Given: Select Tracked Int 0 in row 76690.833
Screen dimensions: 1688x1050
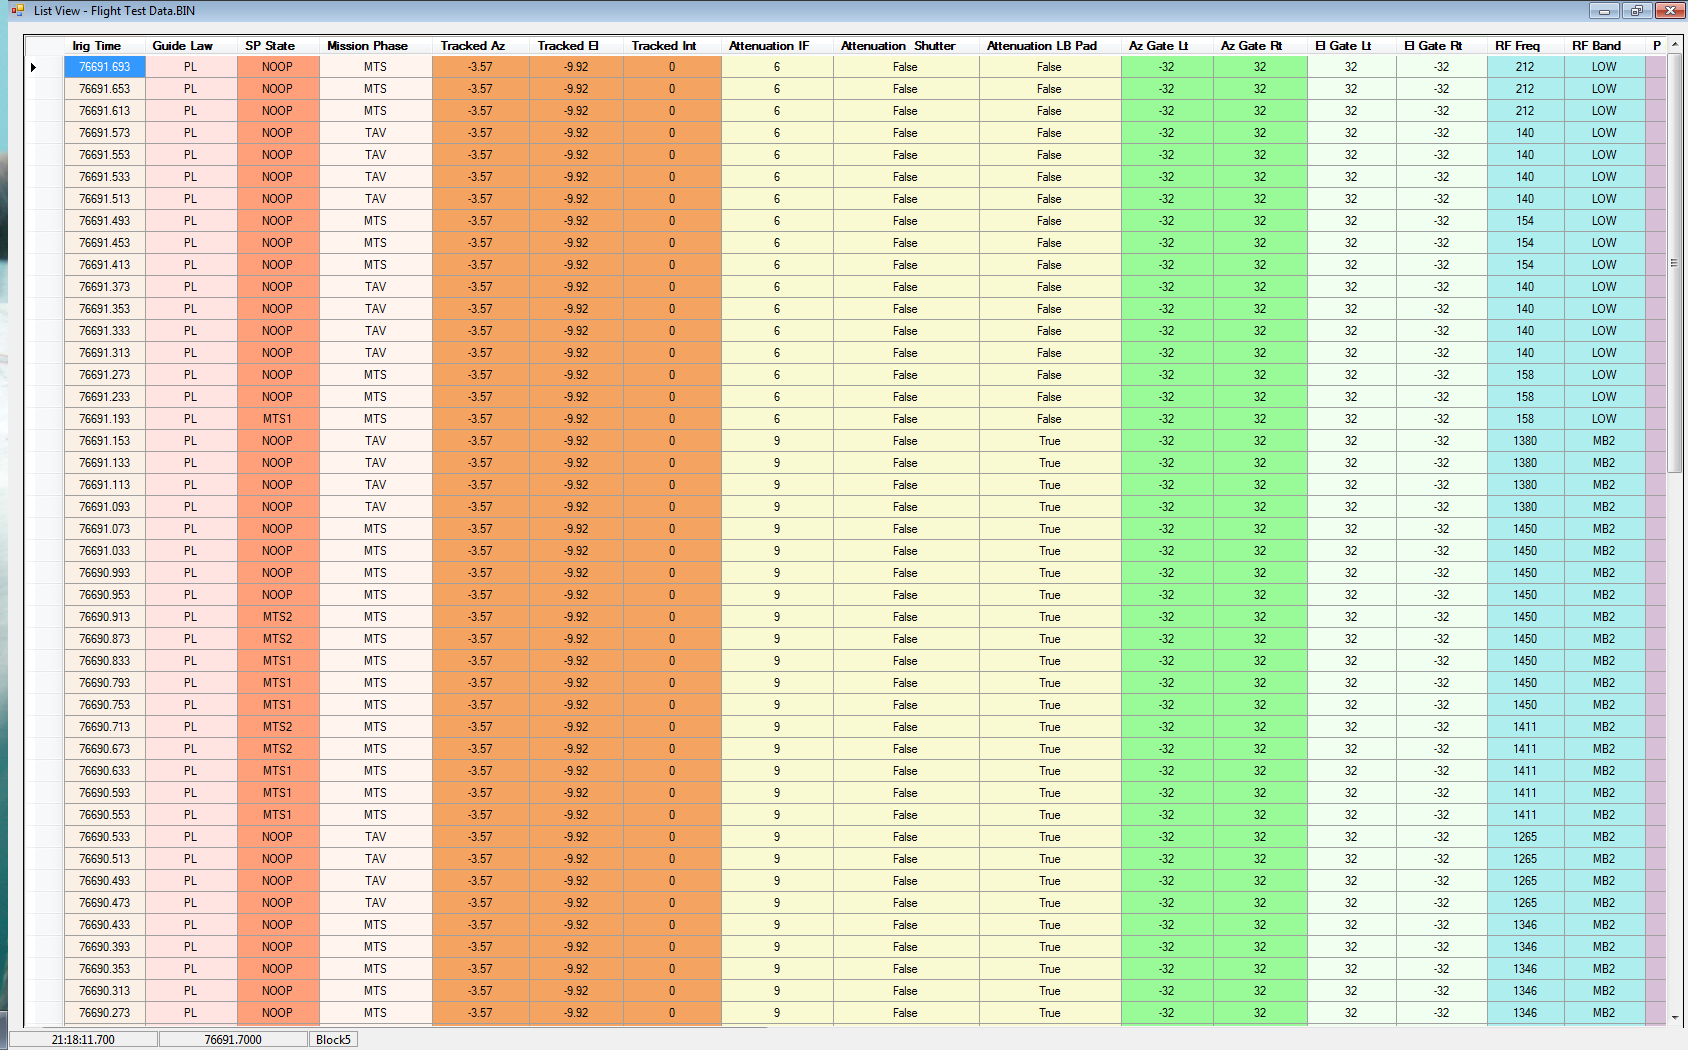Looking at the screenshot, I should click(x=672, y=661).
